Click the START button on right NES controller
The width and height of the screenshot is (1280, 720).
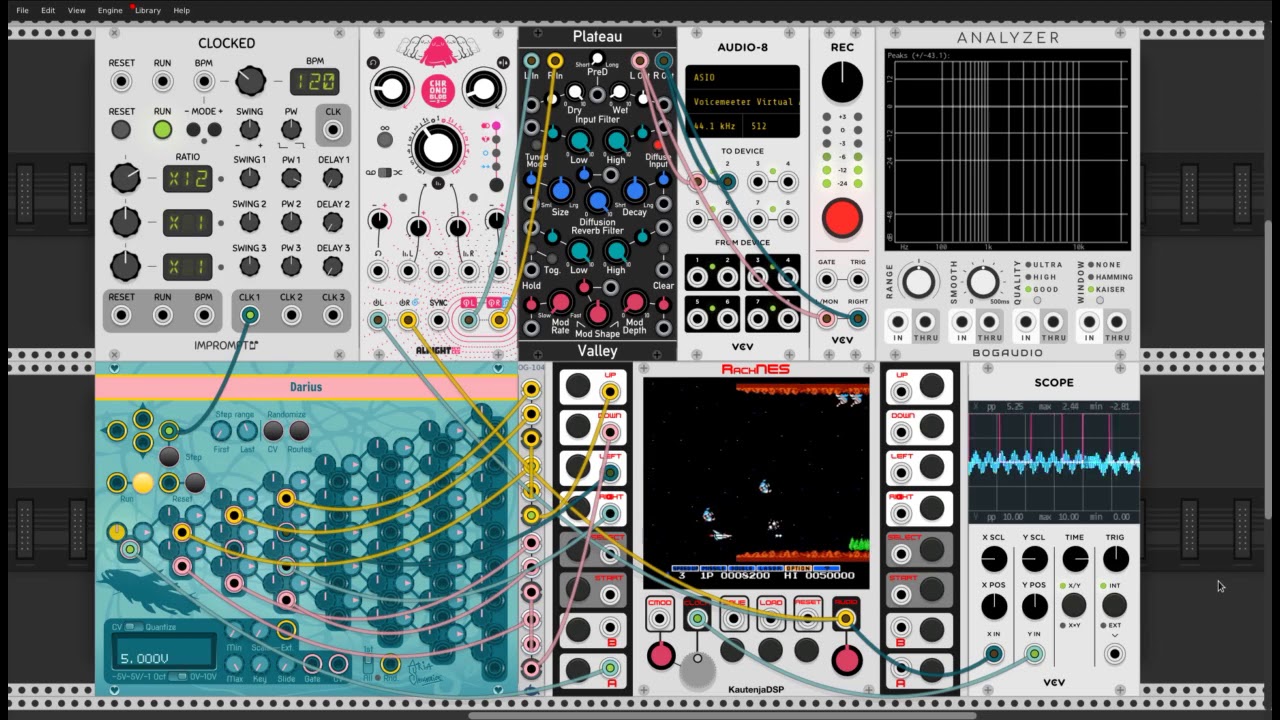[x=932, y=590]
